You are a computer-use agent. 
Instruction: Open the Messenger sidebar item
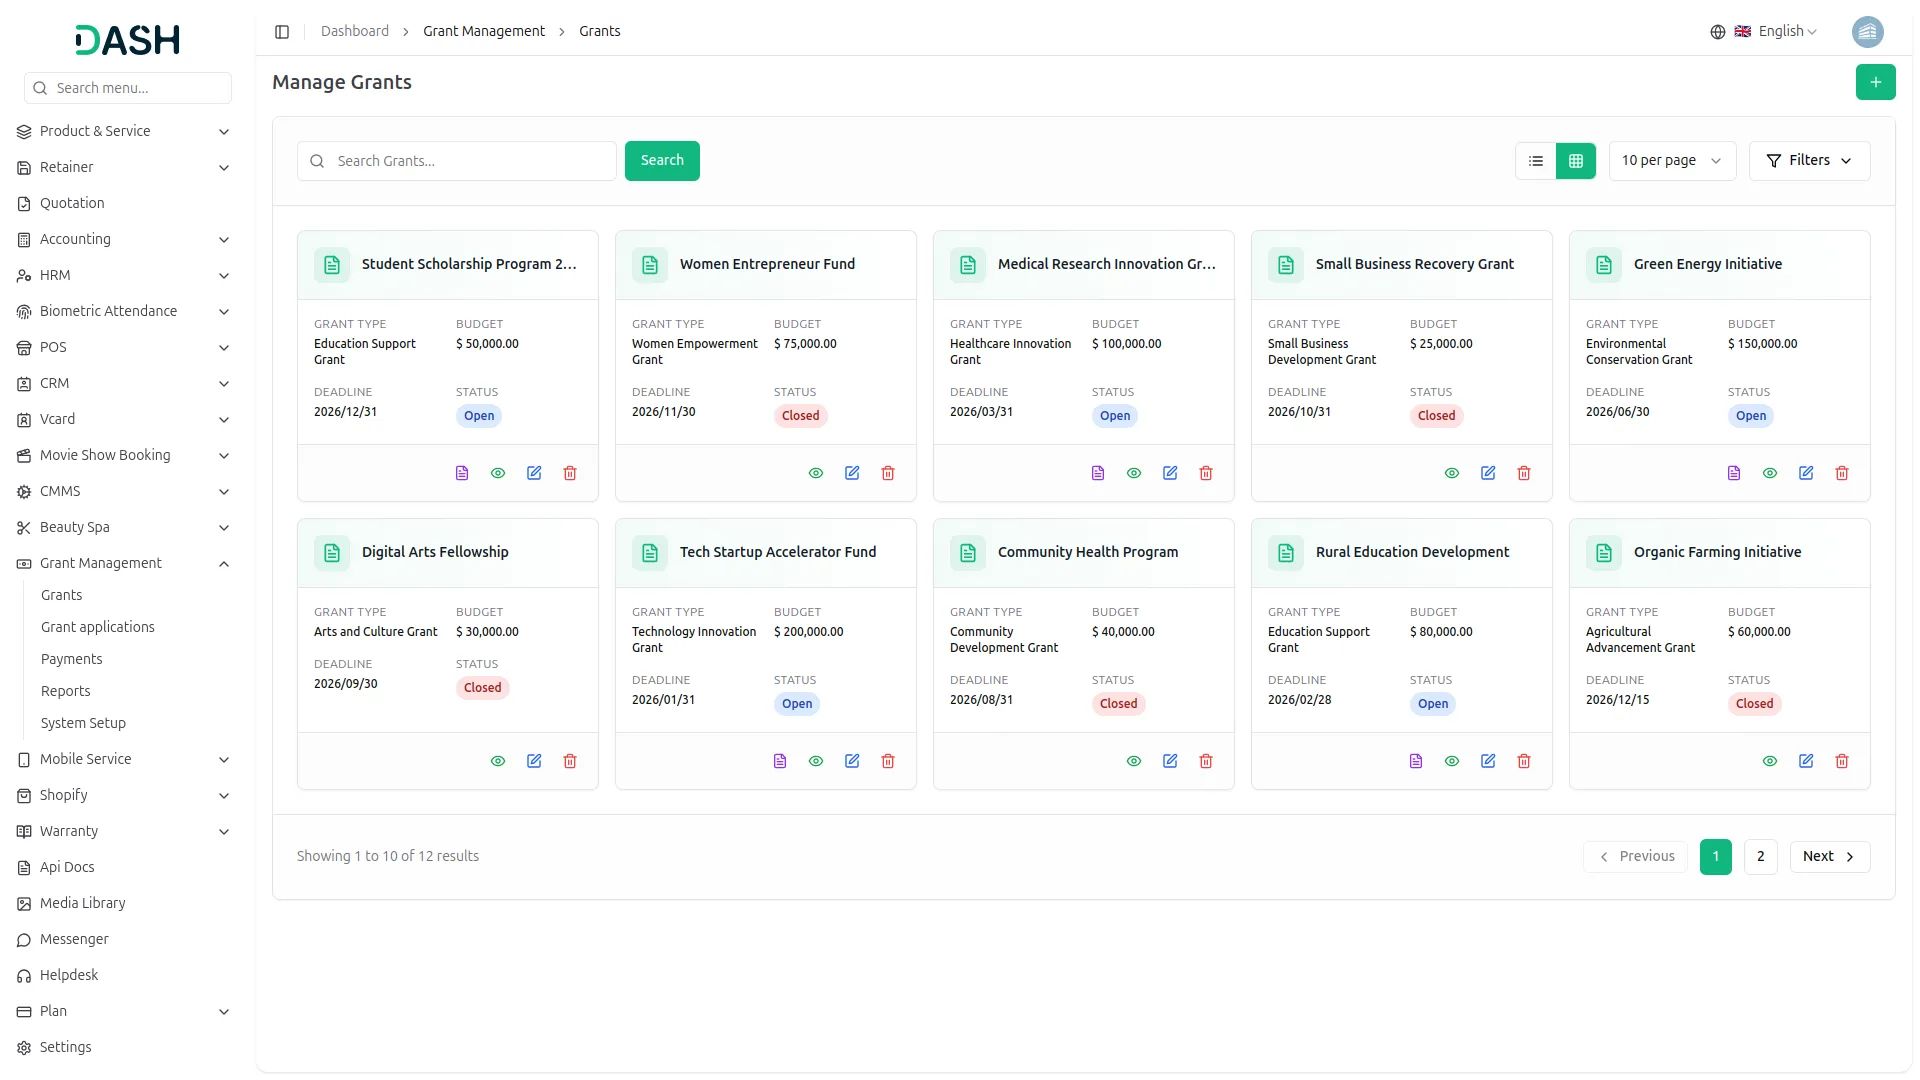[124, 939]
